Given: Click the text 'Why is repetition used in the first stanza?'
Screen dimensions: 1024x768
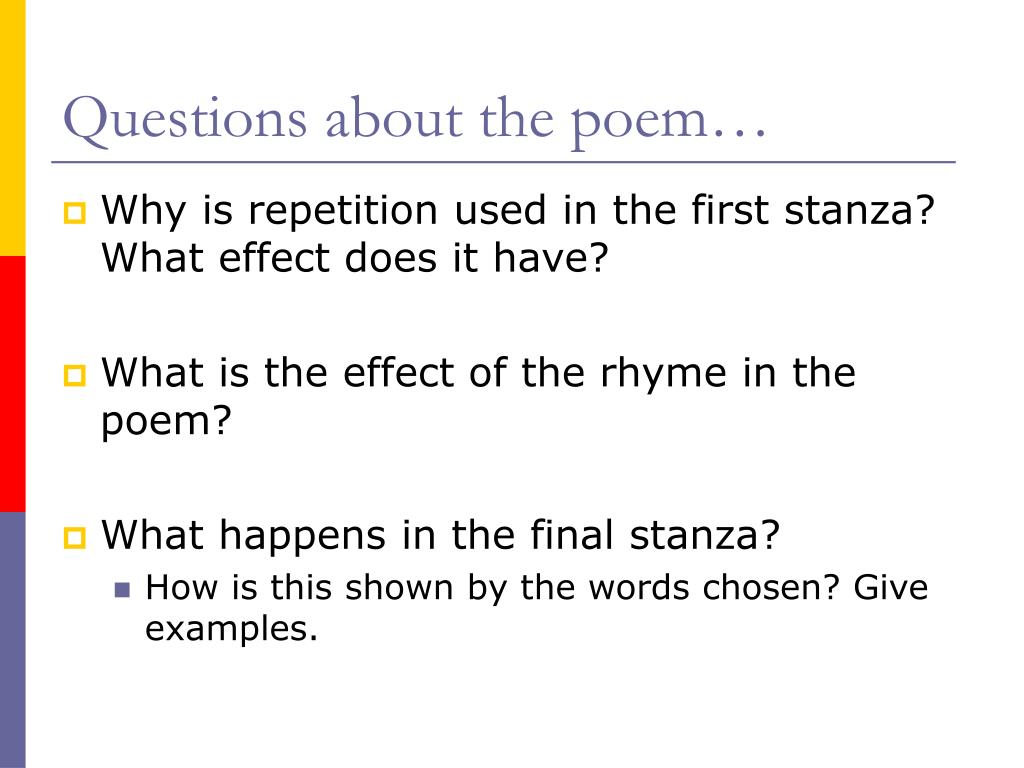Looking at the screenshot, I should click(x=518, y=211).
